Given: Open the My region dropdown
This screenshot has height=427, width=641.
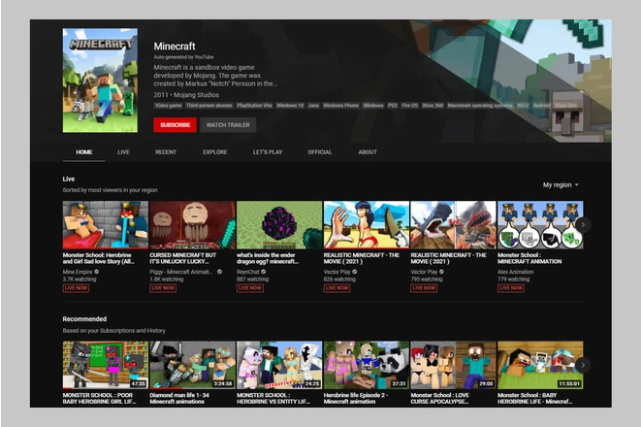Looking at the screenshot, I should pyautogui.click(x=561, y=185).
